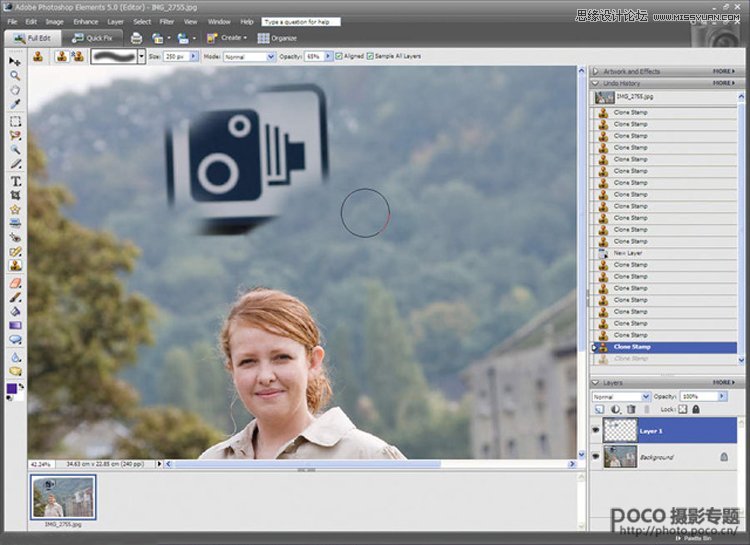
Task: Select the Zoom tool in the toolbox
Action: tap(15, 75)
